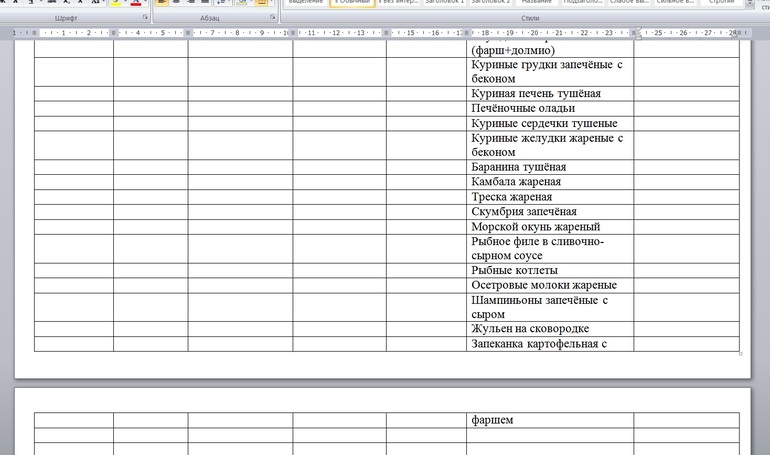Align paragraph text to the right
The width and height of the screenshot is (770, 455).
click(x=191, y=3)
